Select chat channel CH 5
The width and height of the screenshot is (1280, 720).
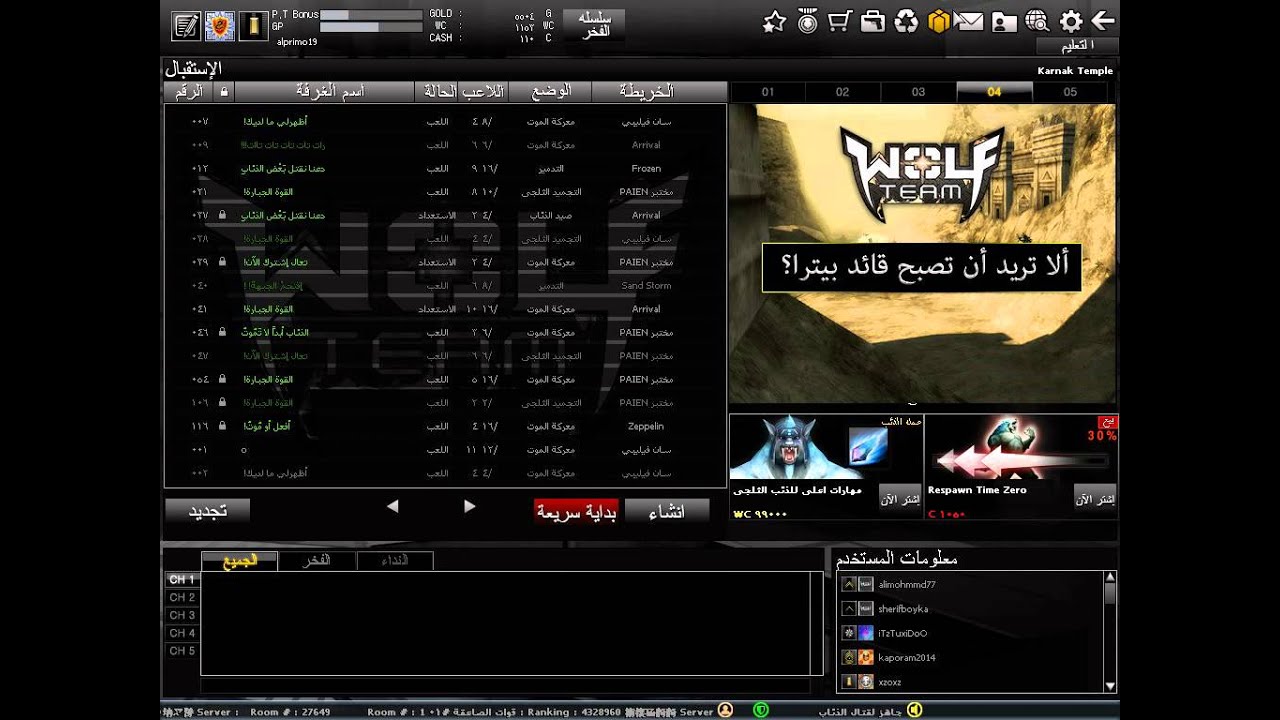point(182,651)
